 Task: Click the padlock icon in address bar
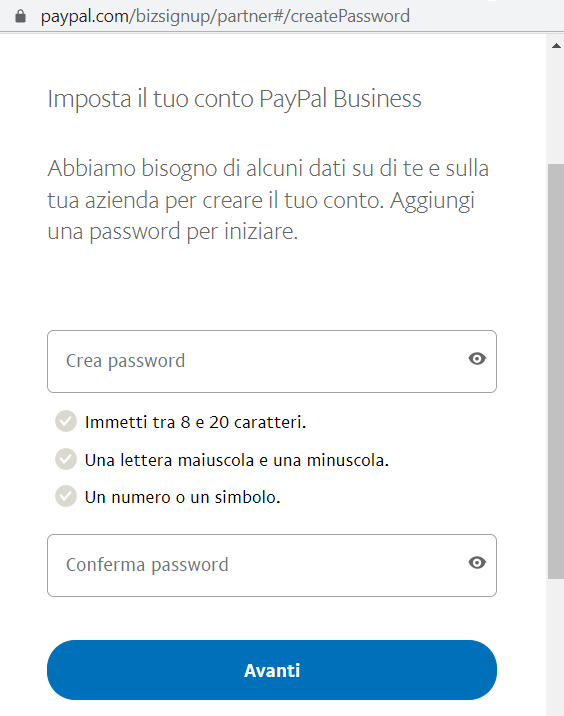click(20, 16)
